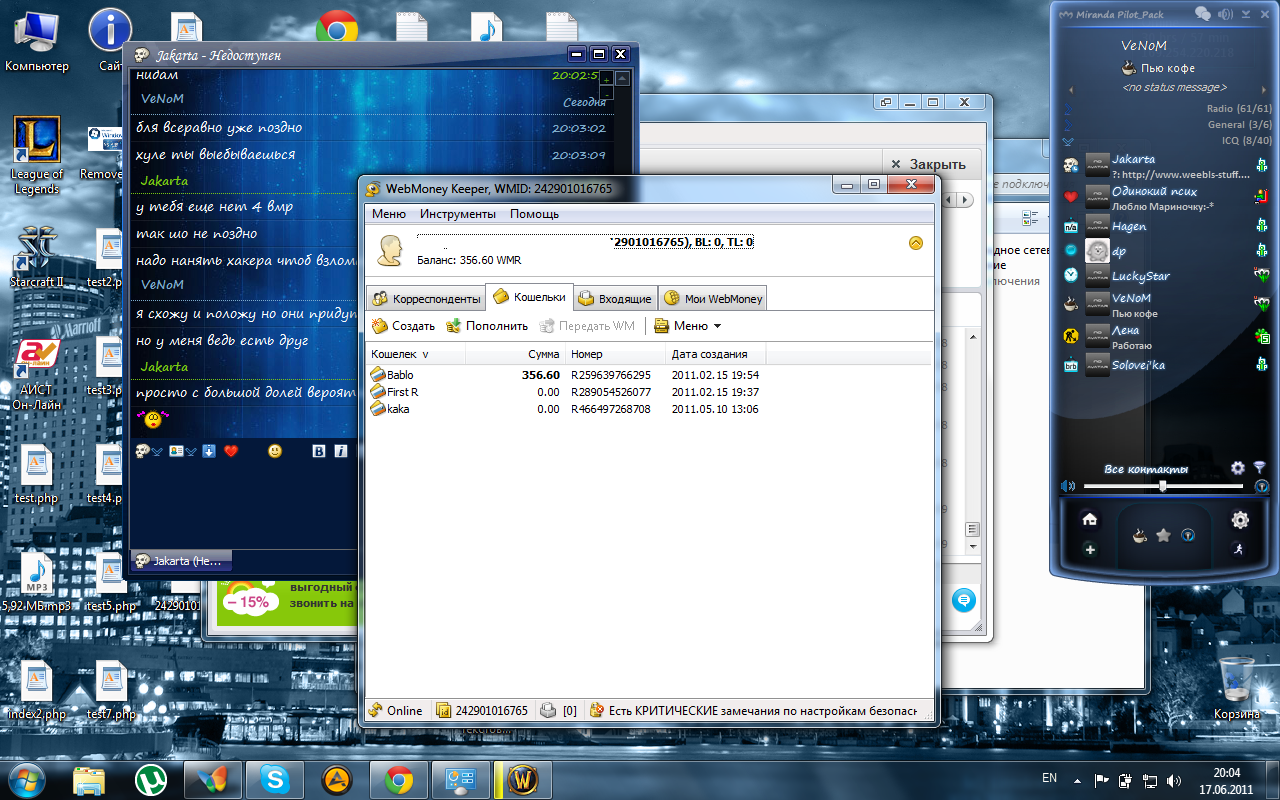
Task: Open uTorrent from the taskbar
Action: tap(151, 778)
